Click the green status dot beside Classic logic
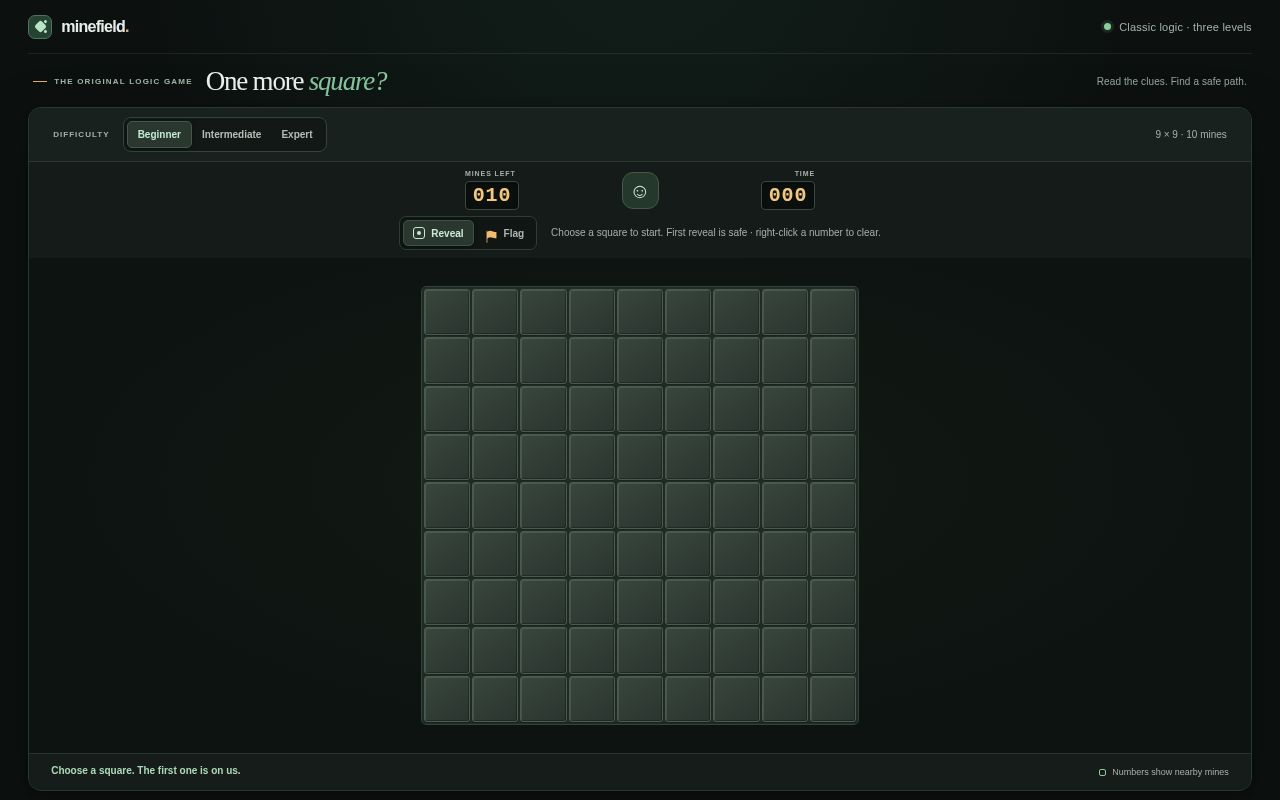 1107,27
